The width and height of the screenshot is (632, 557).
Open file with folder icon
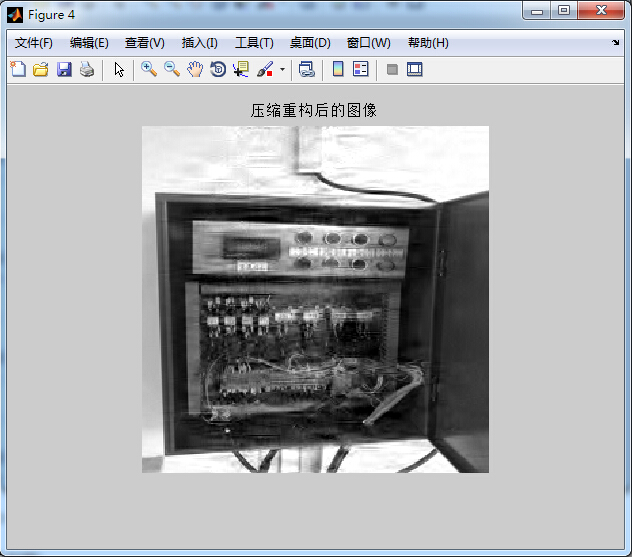click(41, 69)
